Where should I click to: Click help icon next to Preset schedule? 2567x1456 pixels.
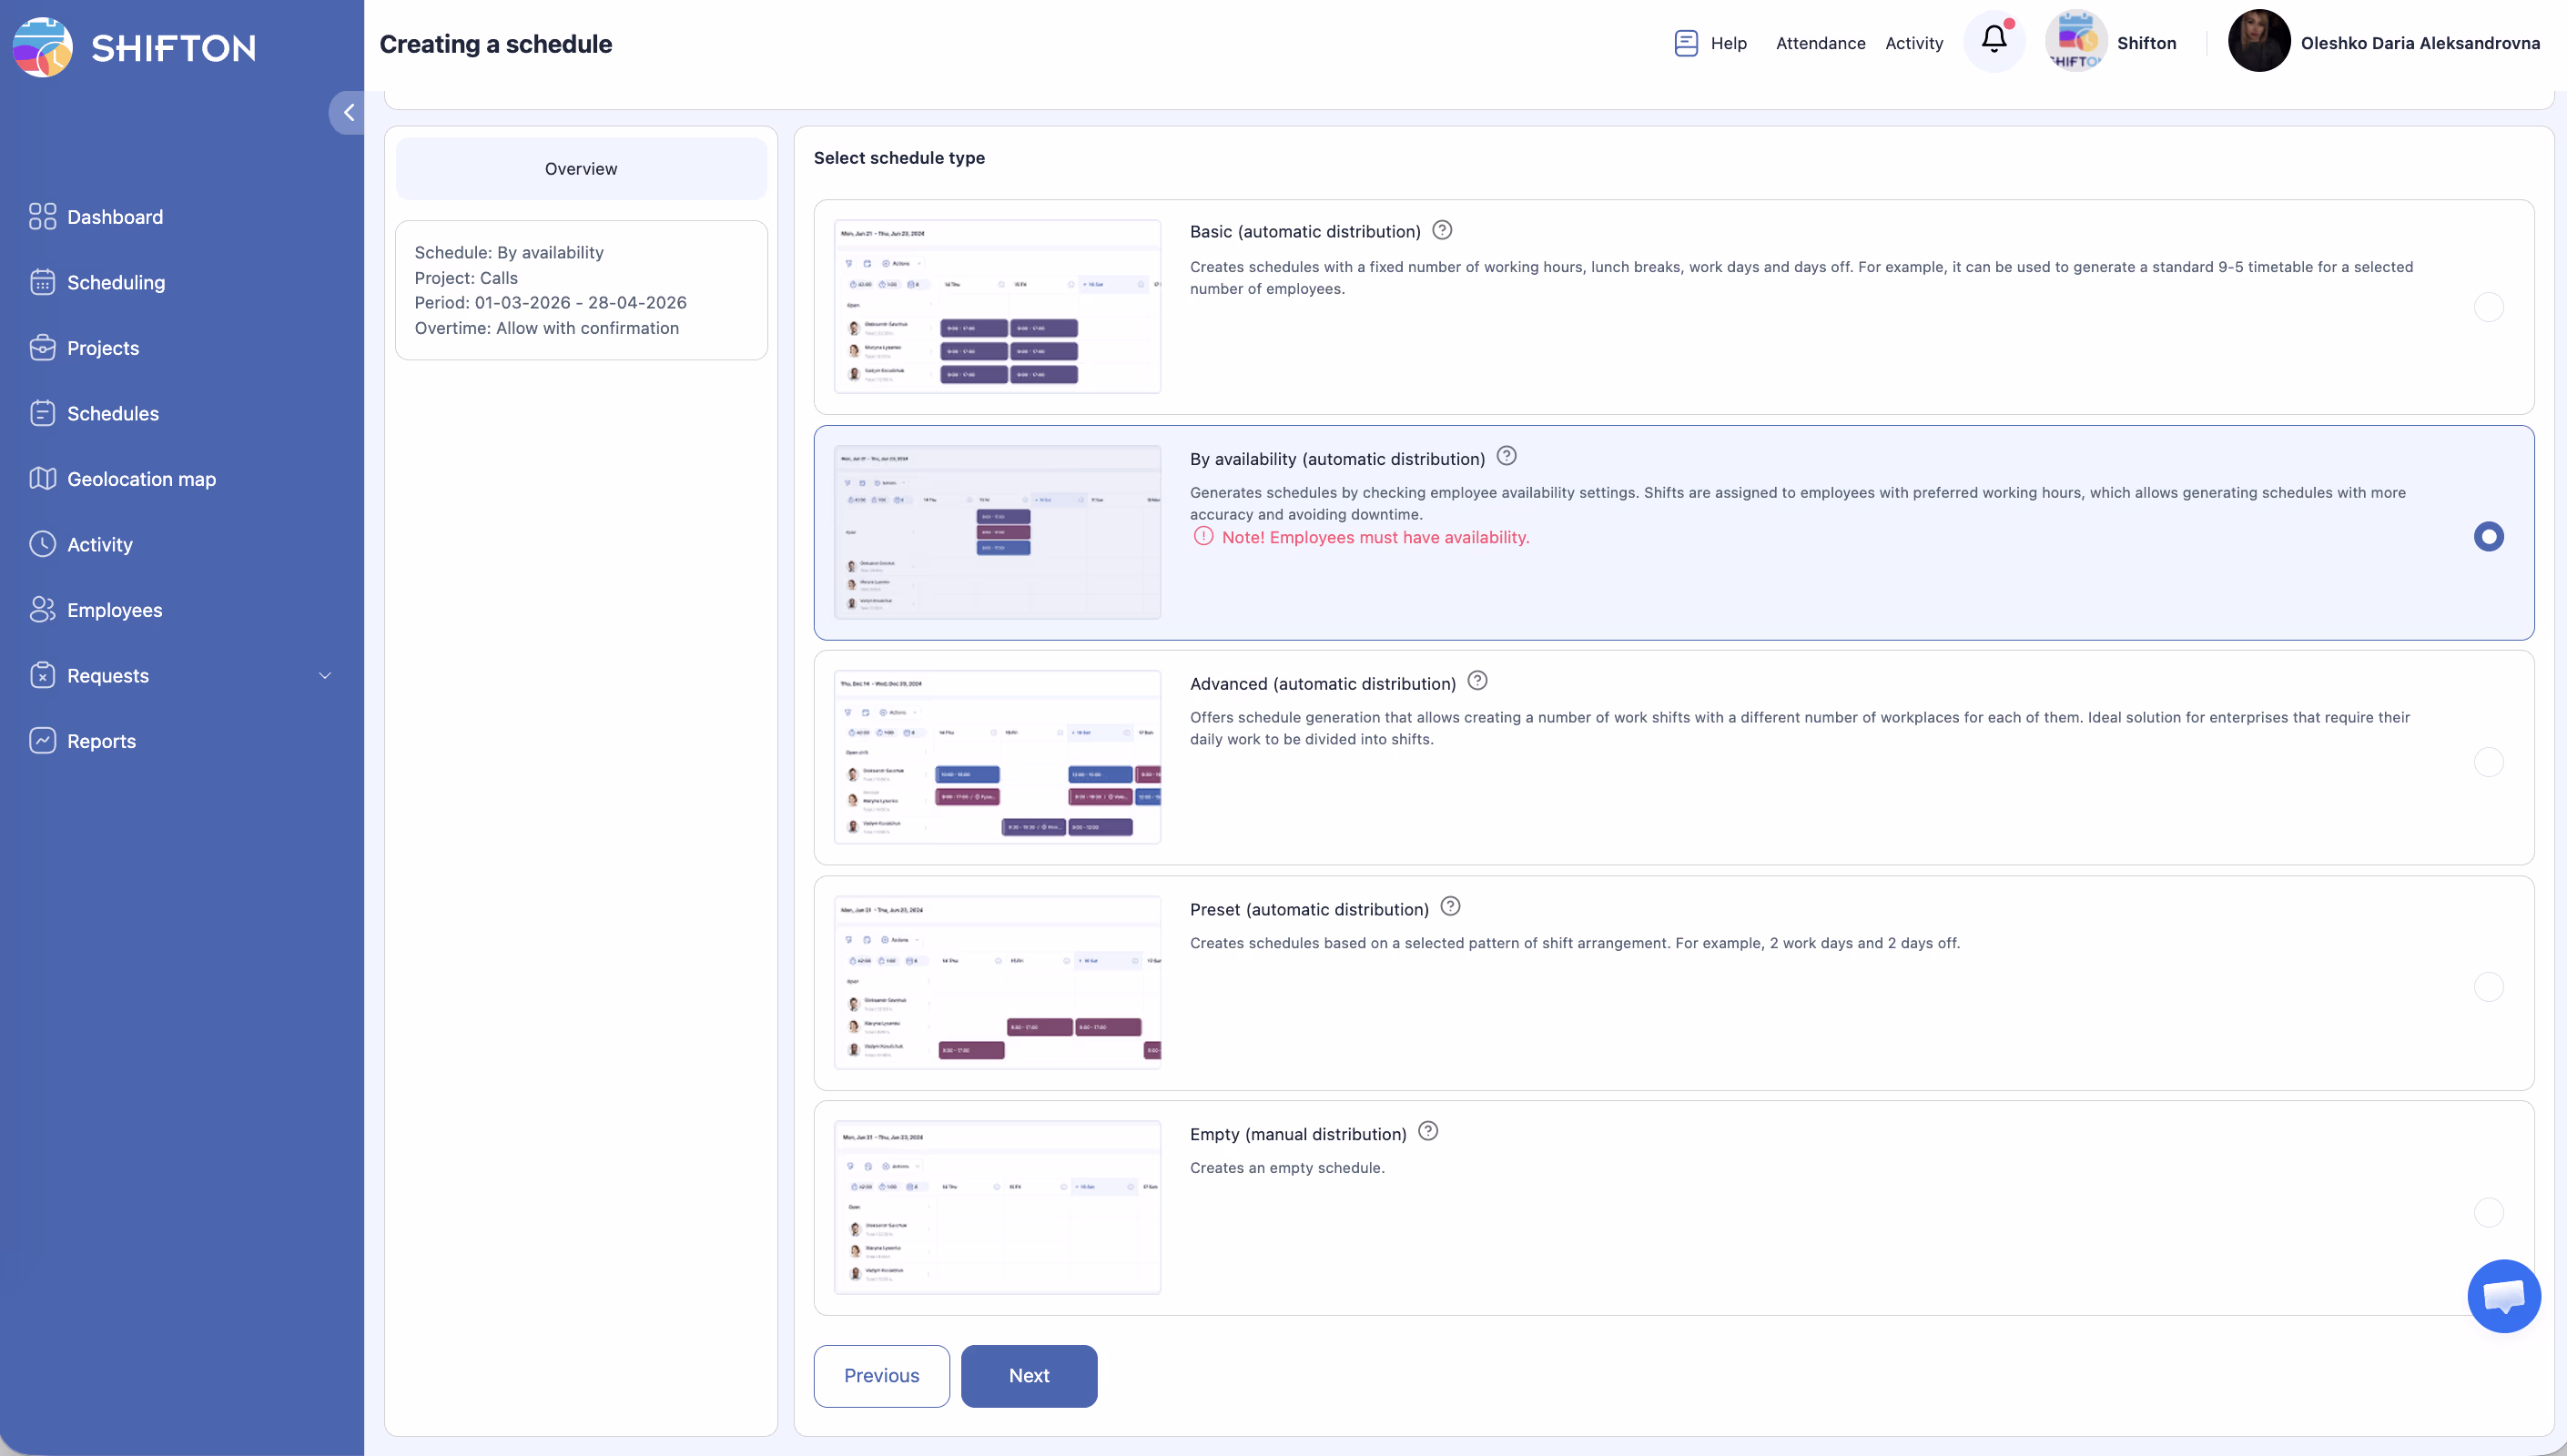click(x=1450, y=907)
